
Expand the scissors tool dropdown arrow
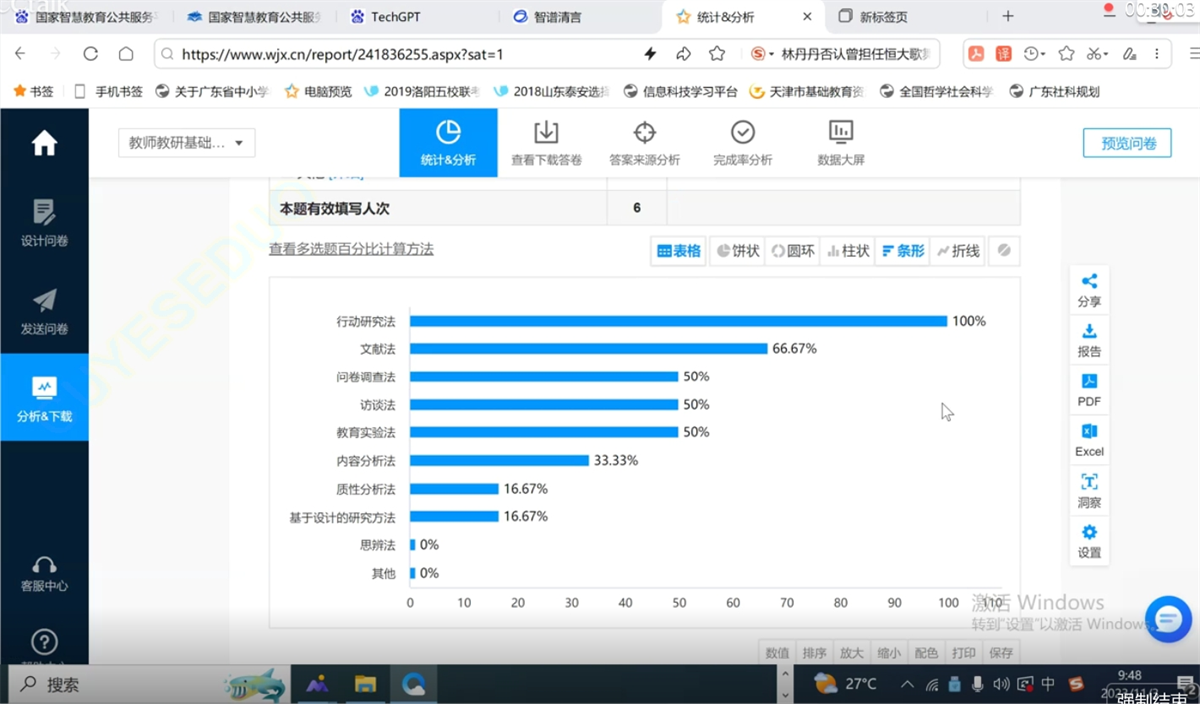coord(1107,54)
